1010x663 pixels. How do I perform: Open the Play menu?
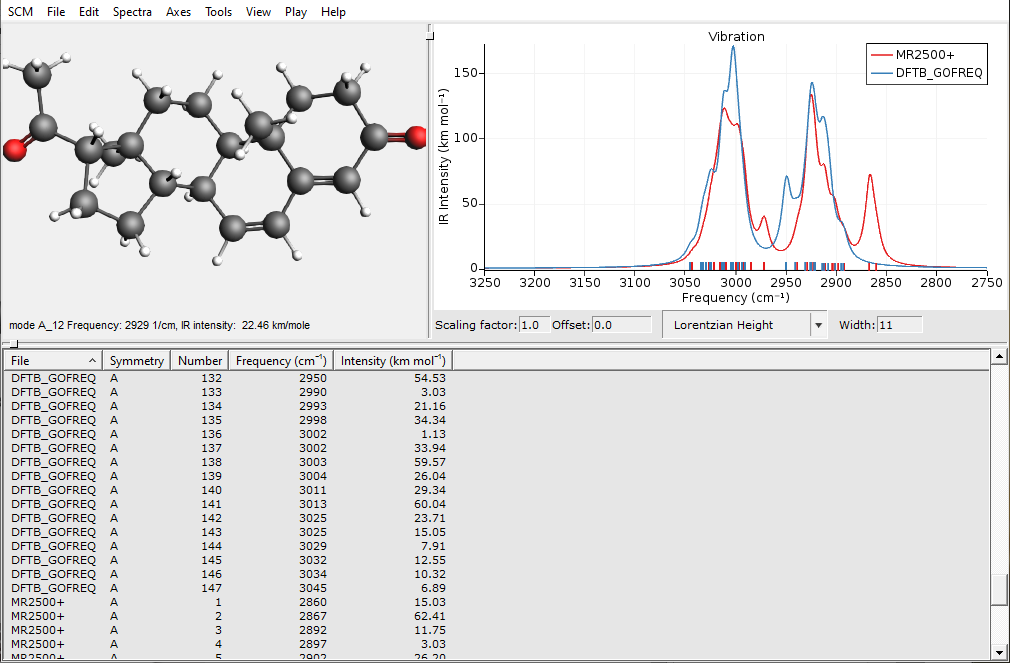296,12
